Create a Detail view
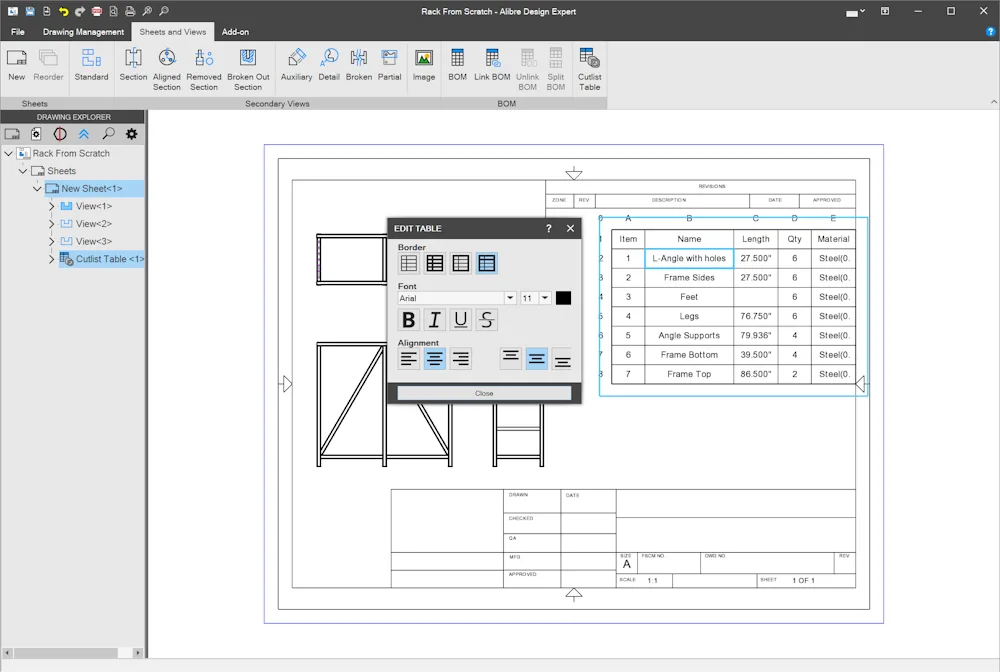This screenshot has width=1000, height=672. pyautogui.click(x=329, y=65)
